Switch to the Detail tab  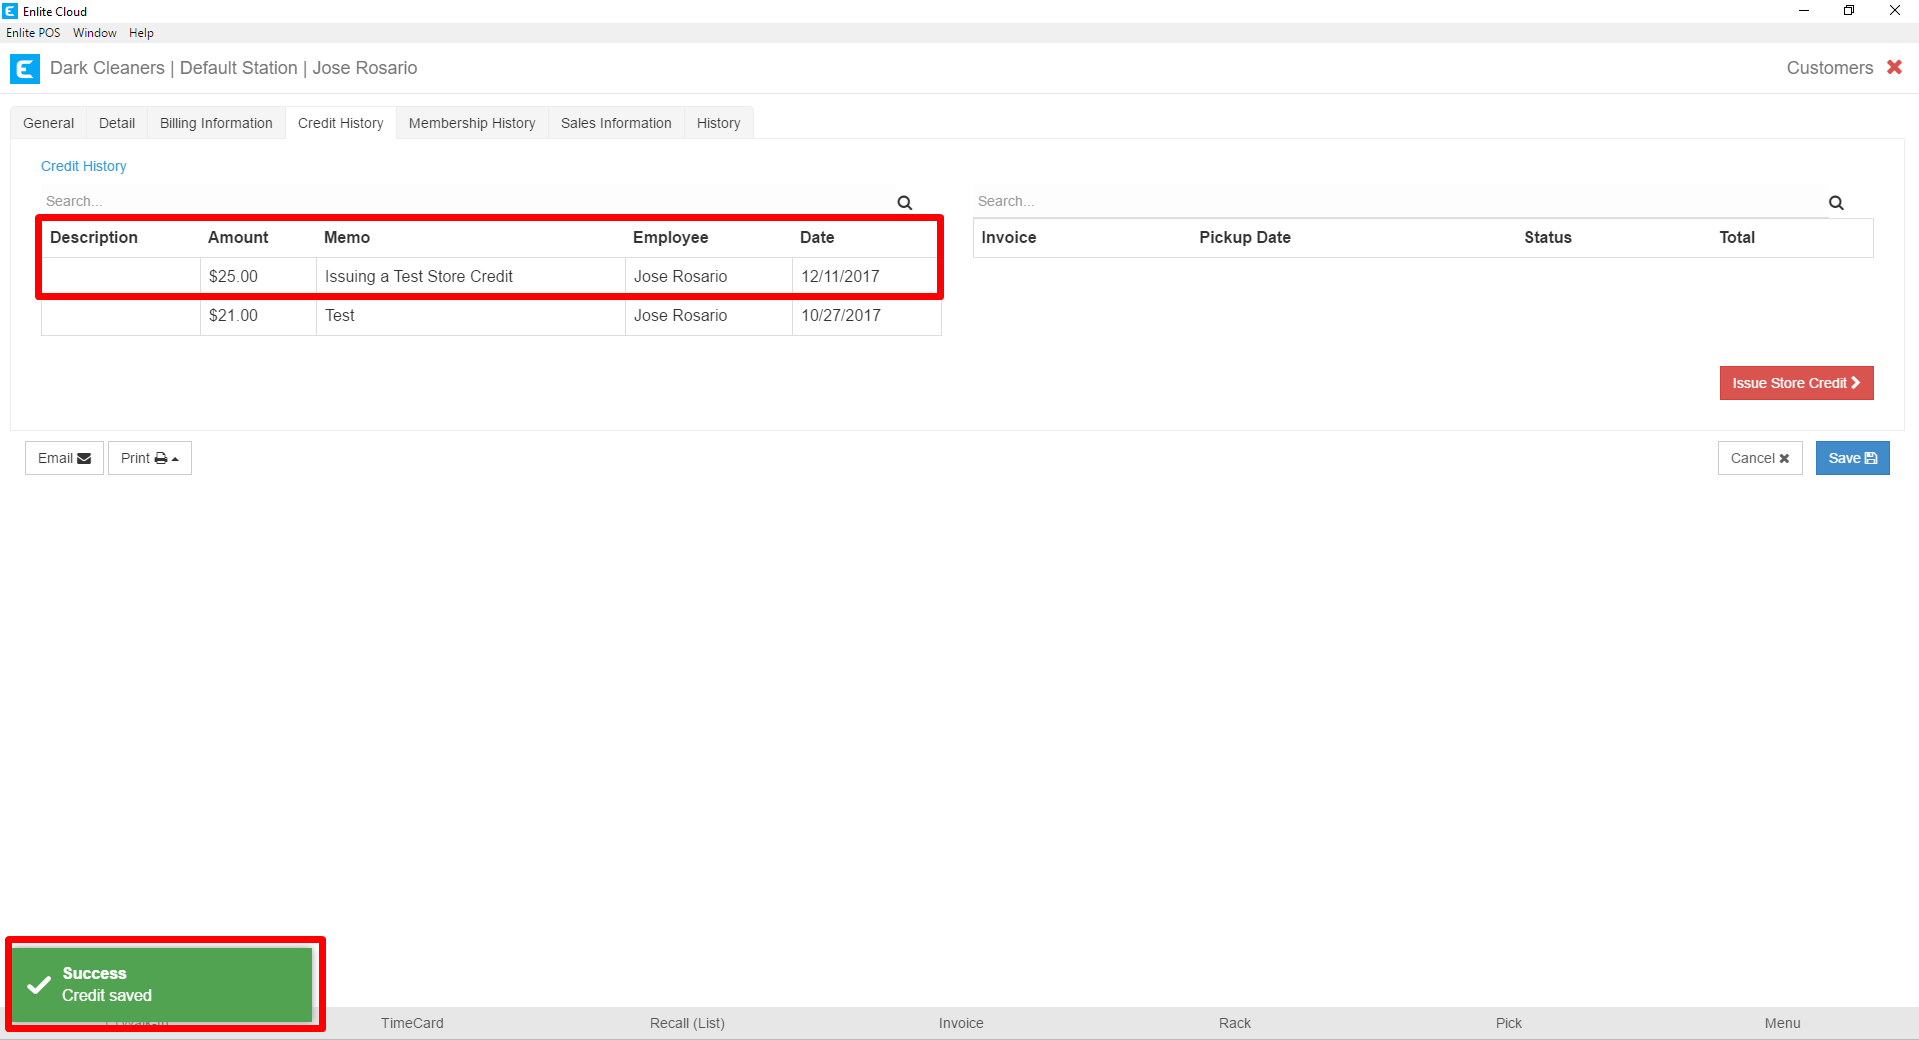pyautogui.click(x=117, y=123)
